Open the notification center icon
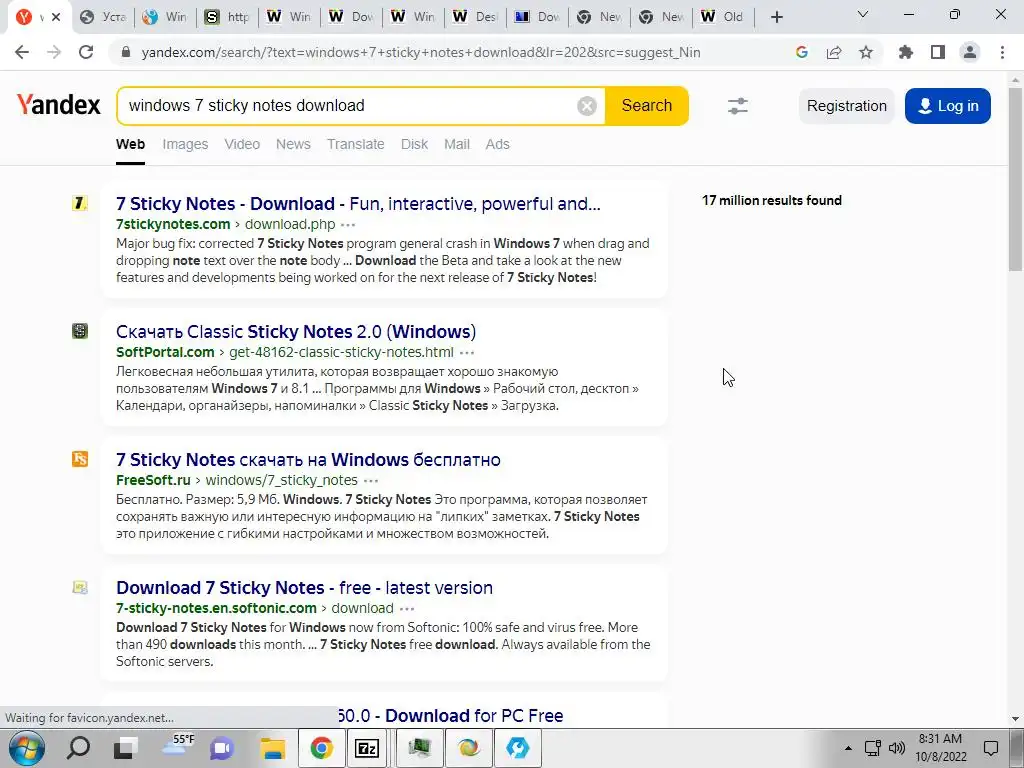 click(991, 748)
